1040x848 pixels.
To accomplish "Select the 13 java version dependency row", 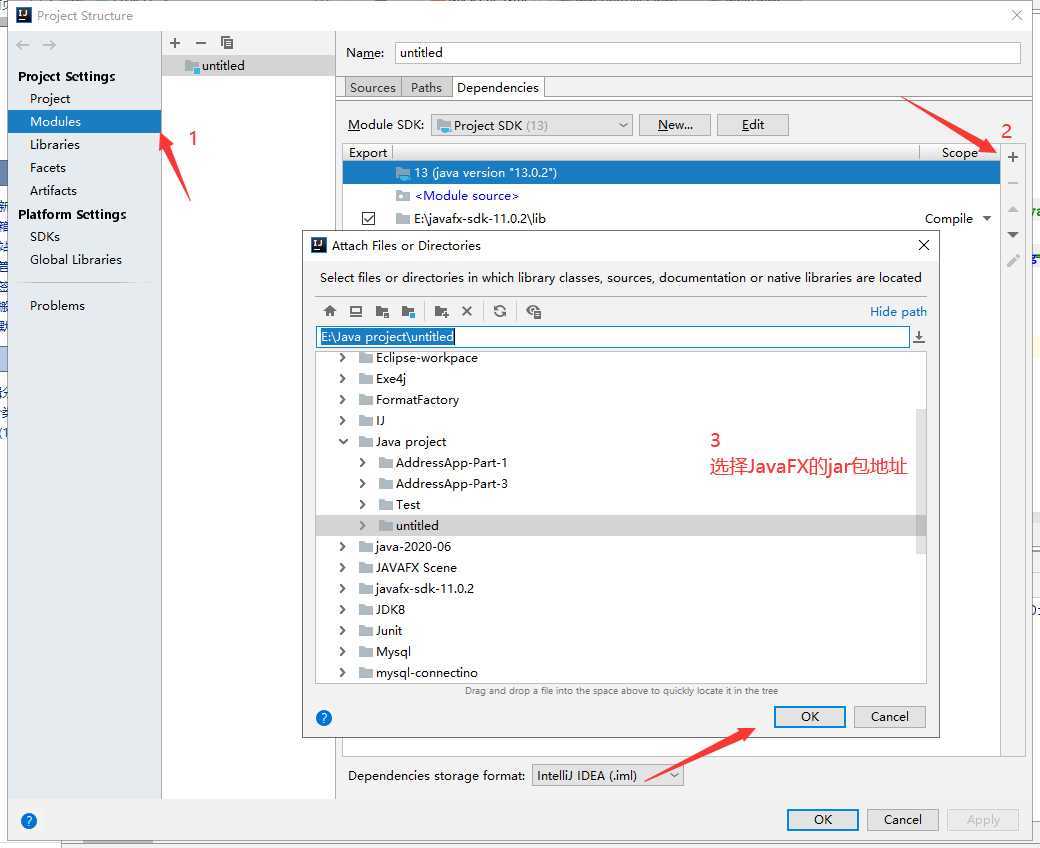I will click(671, 172).
